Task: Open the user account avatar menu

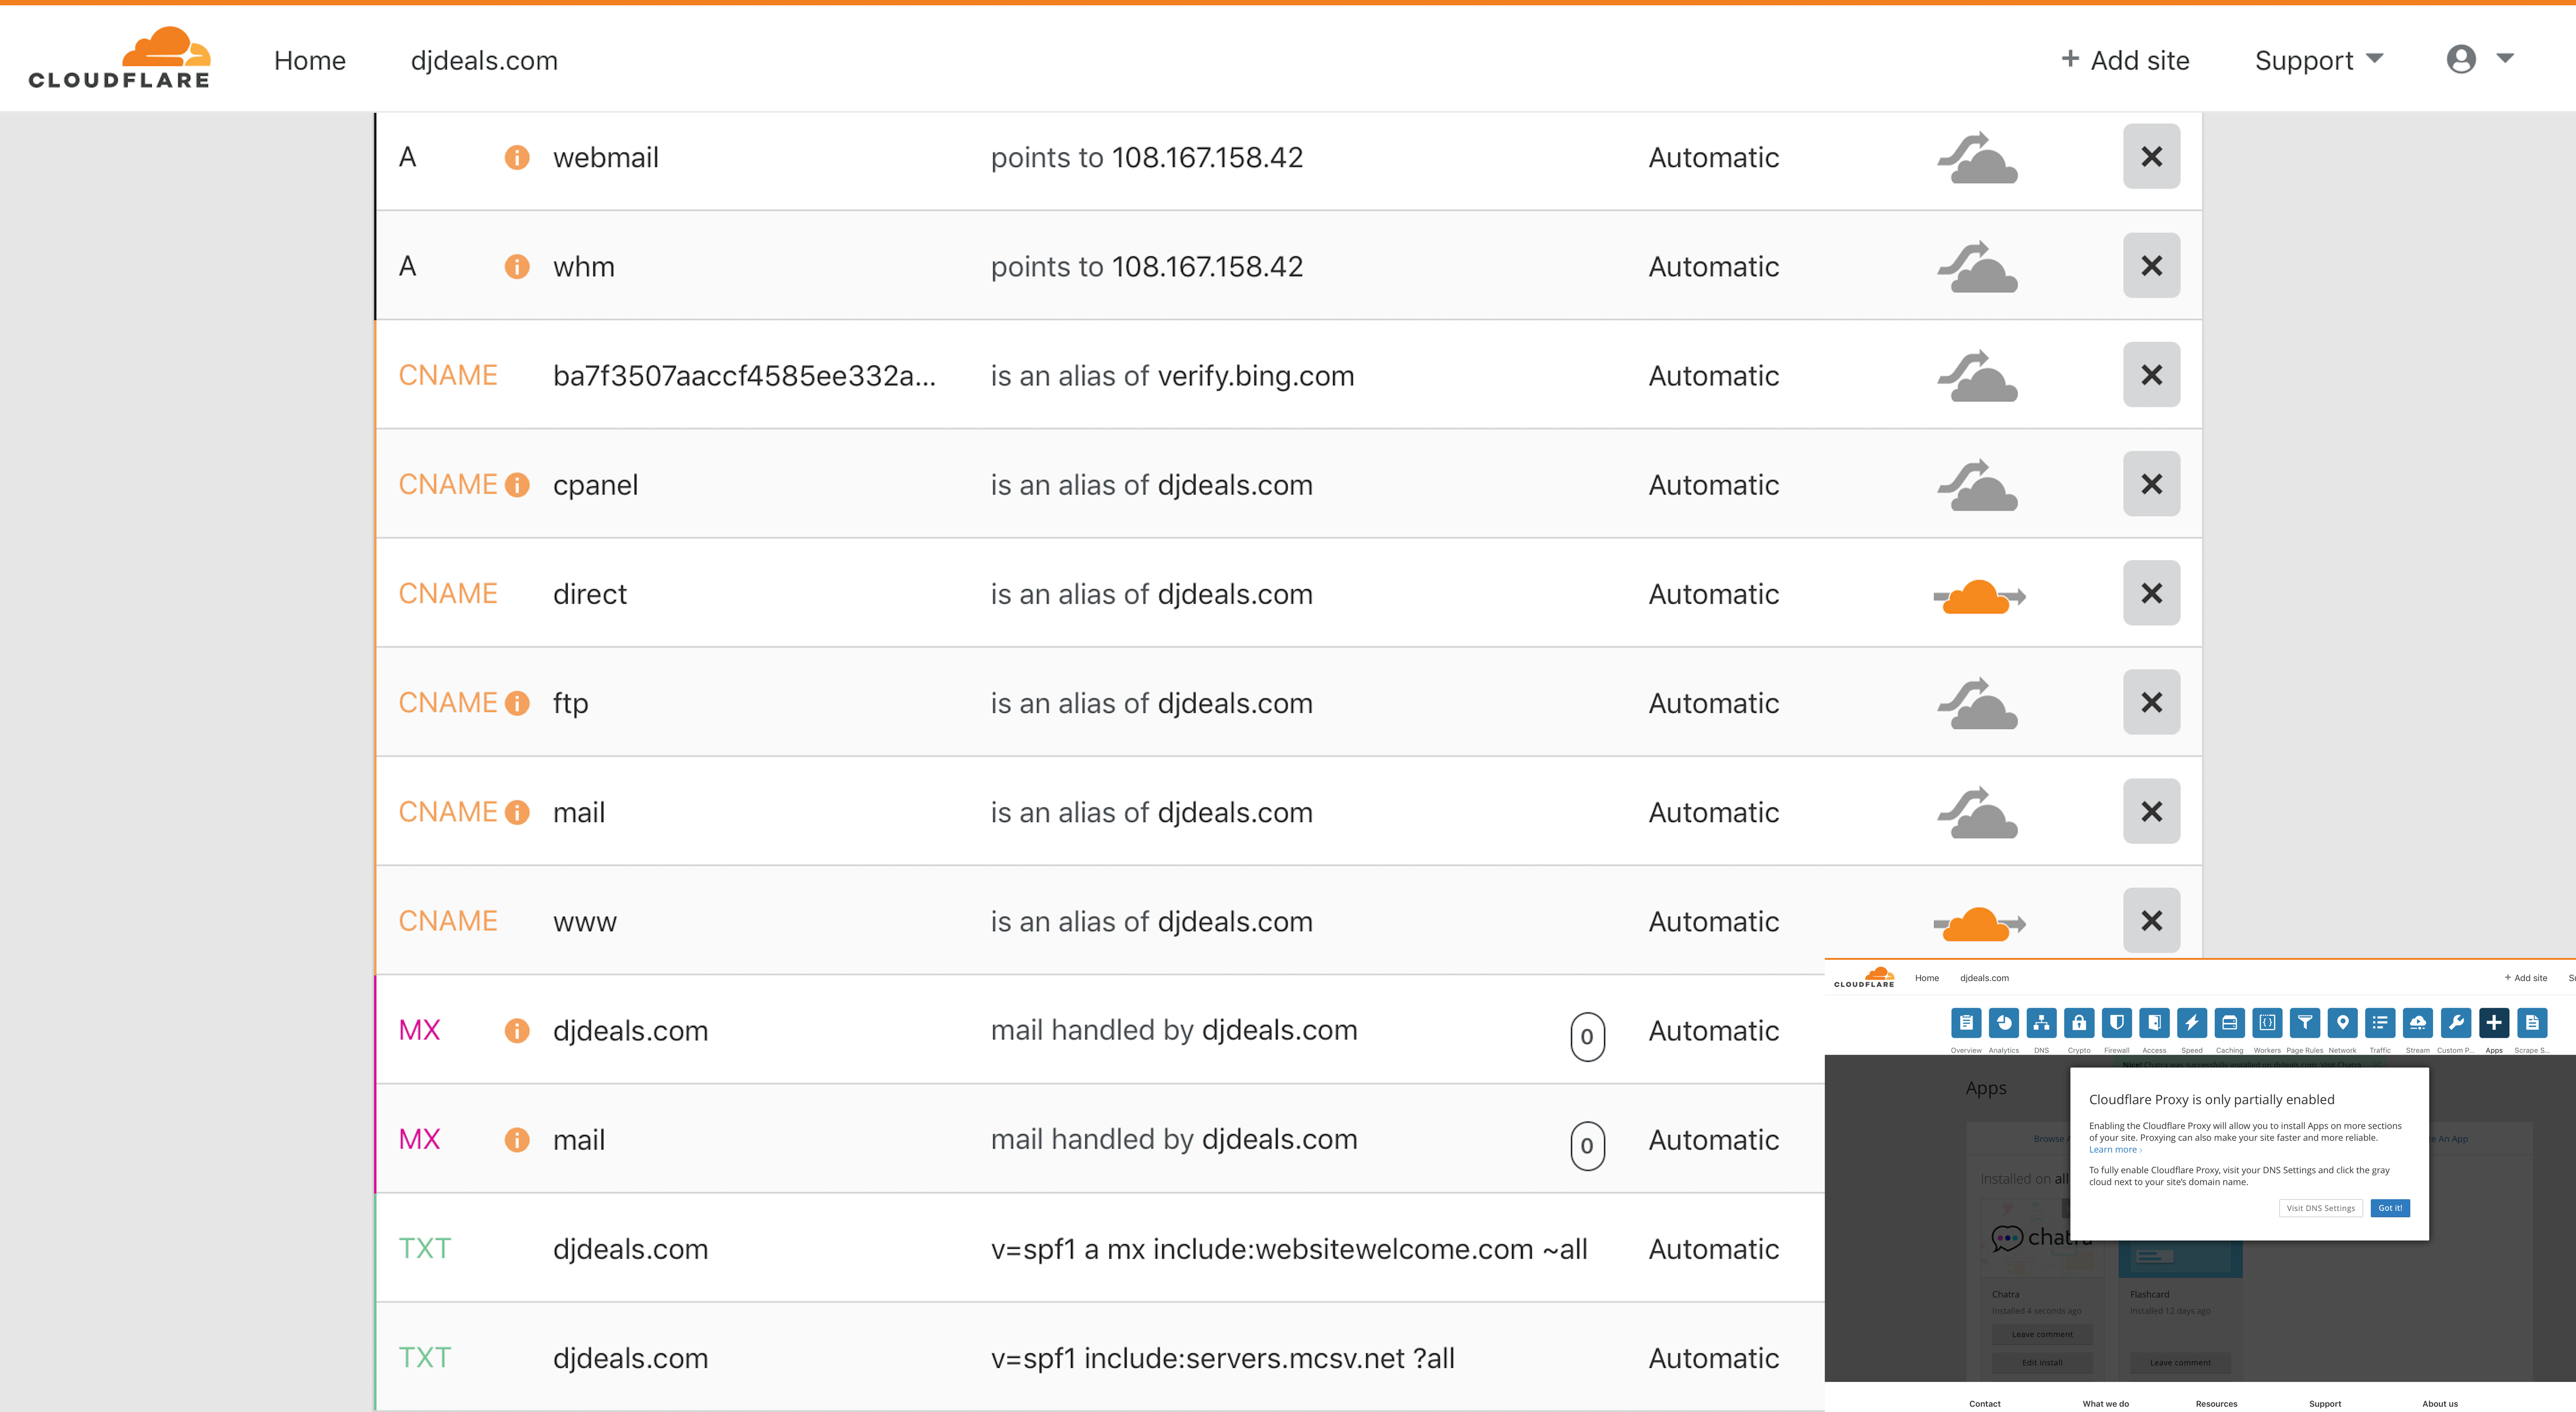Action: click(2461, 59)
